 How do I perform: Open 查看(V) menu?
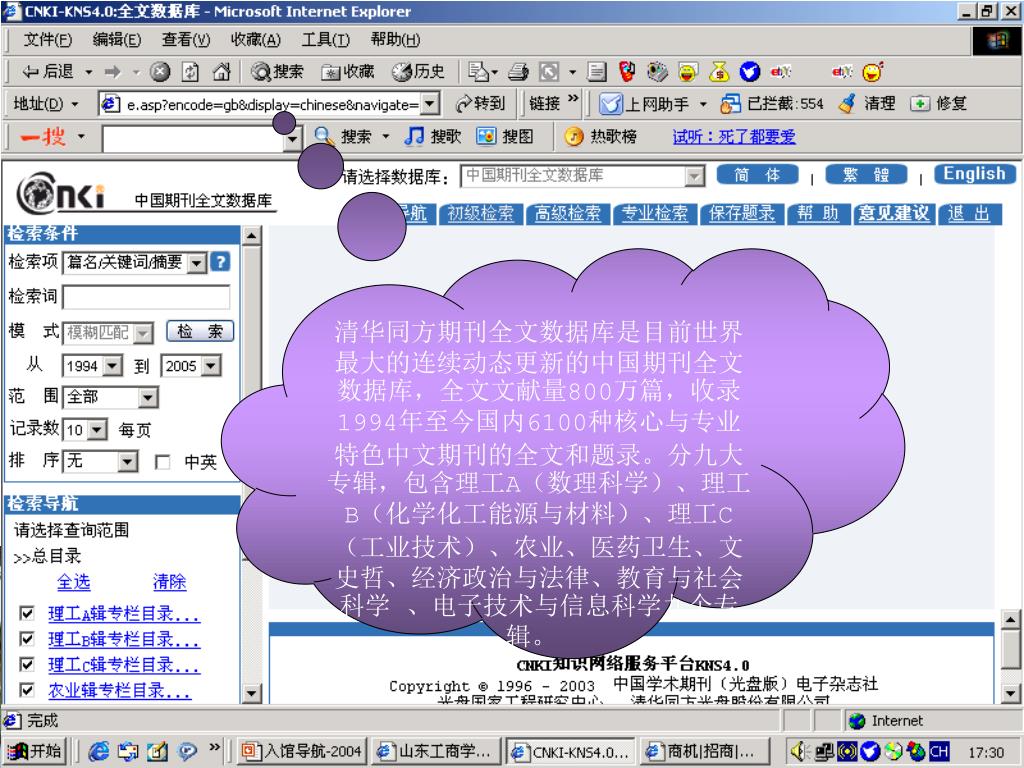186,40
